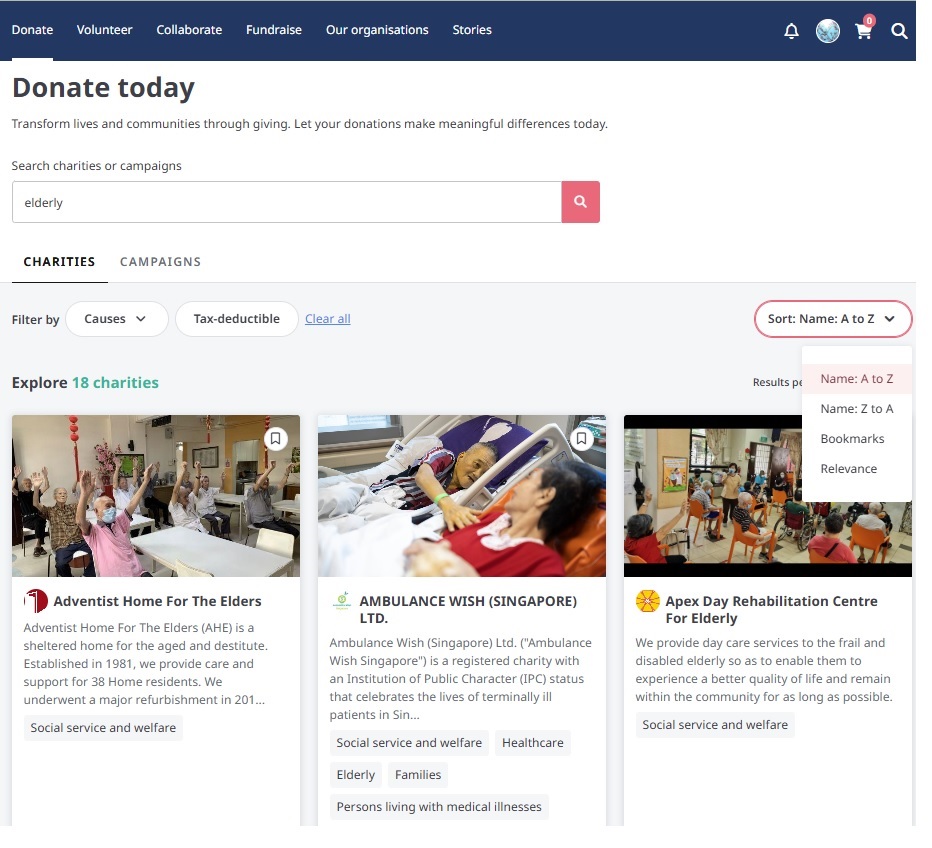Click the 18 charities count text
The height and width of the screenshot is (848, 932).
tap(115, 382)
